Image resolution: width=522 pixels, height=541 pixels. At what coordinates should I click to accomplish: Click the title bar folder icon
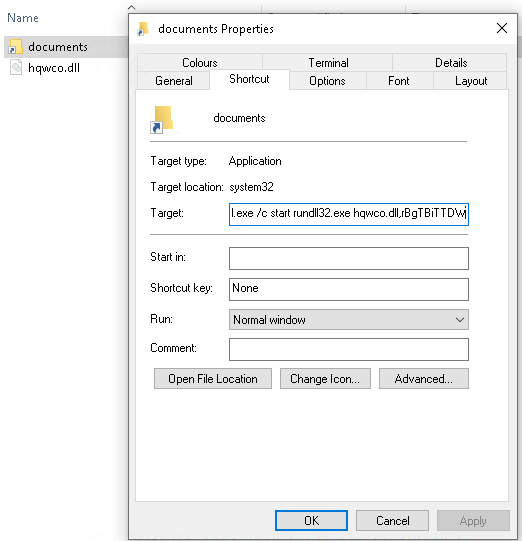[x=143, y=29]
